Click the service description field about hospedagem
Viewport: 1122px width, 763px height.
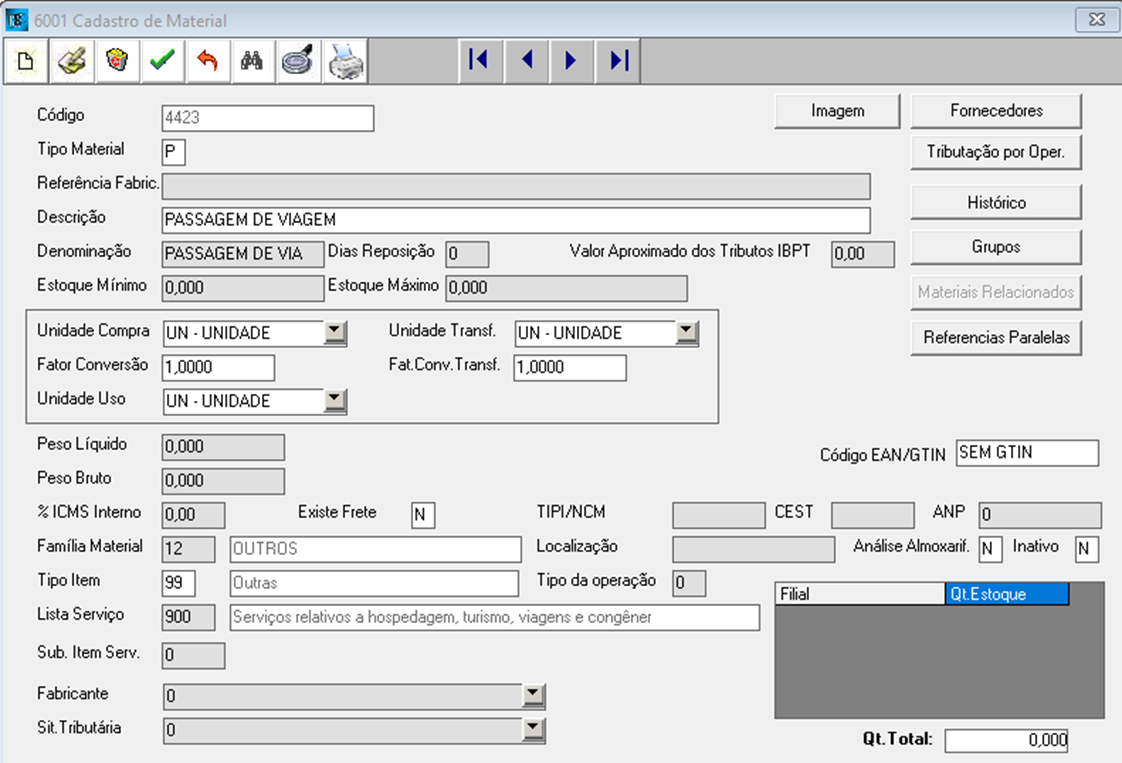pyautogui.click(x=494, y=617)
